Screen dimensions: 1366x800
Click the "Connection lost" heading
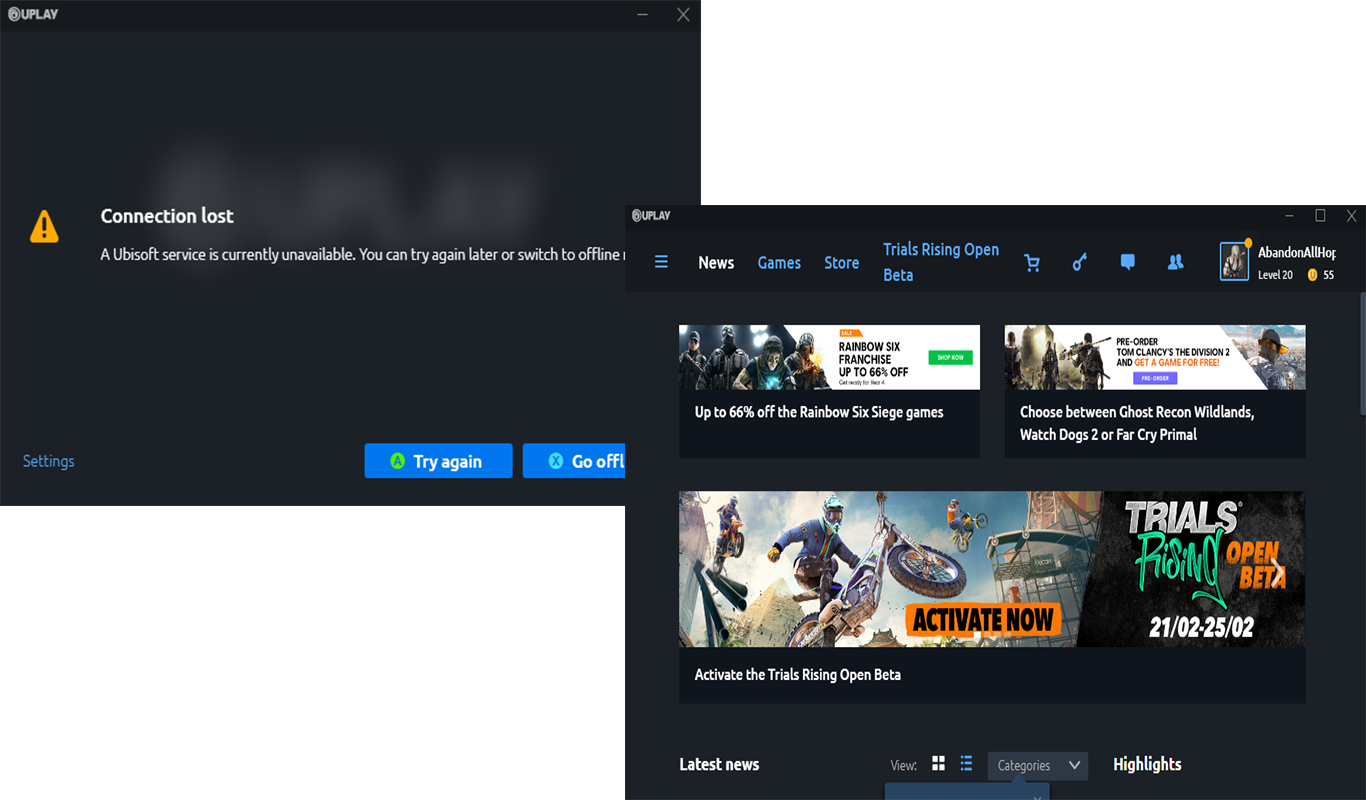click(x=167, y=216)
